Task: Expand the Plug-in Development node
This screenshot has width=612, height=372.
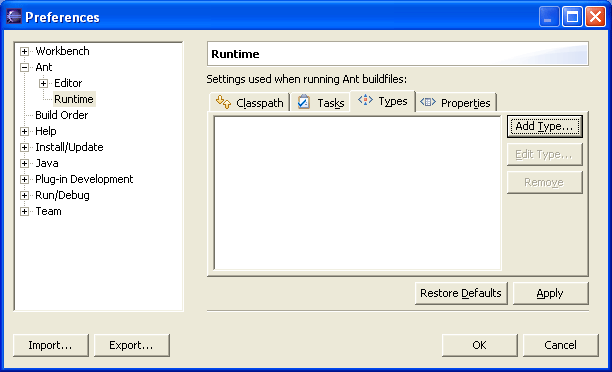Action: pyautogui.click(x=24, y=179)
